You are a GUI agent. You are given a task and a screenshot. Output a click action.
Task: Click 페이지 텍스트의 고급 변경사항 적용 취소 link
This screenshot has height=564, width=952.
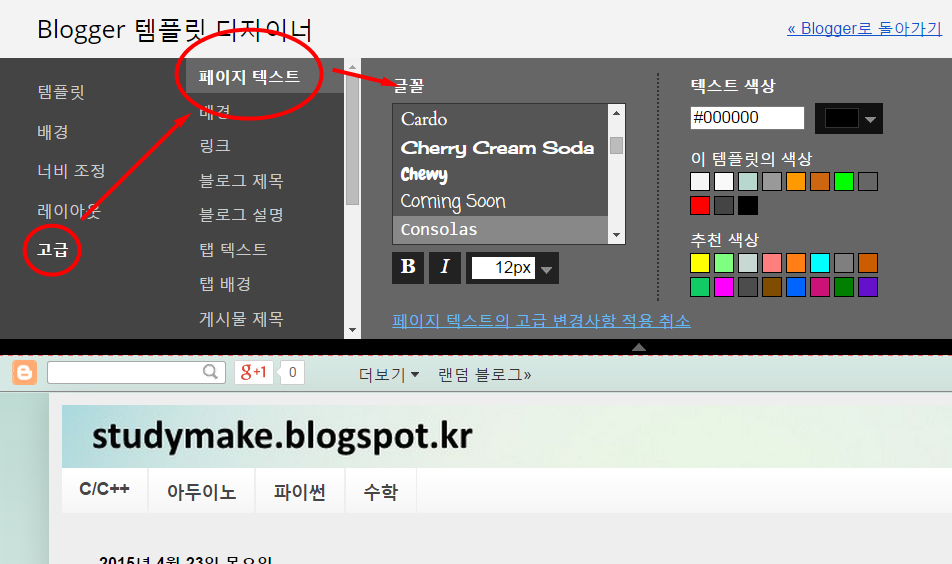click(541, 320)
